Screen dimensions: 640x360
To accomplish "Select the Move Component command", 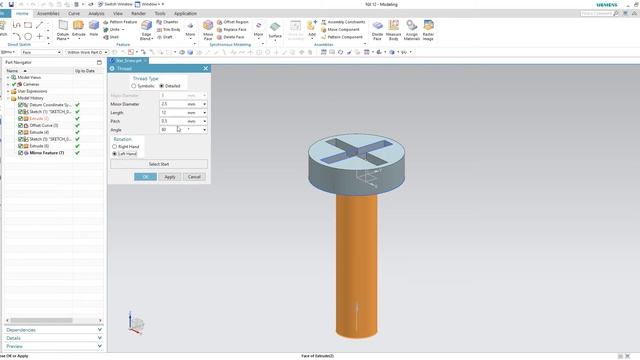I will pyautogui.click(x=340, y=29).
